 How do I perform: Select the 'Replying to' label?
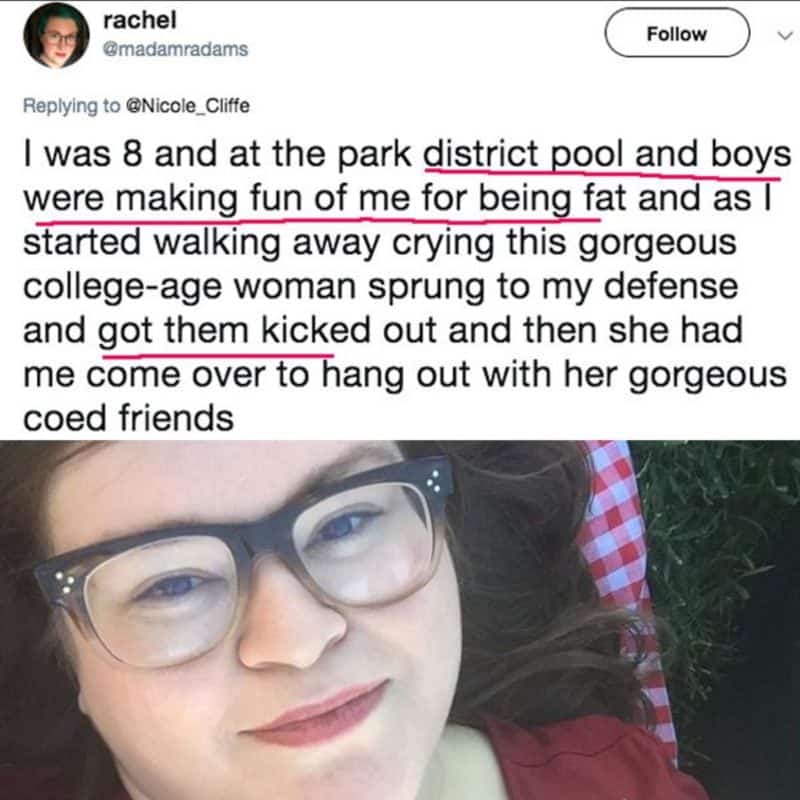[x=72, y=106]
